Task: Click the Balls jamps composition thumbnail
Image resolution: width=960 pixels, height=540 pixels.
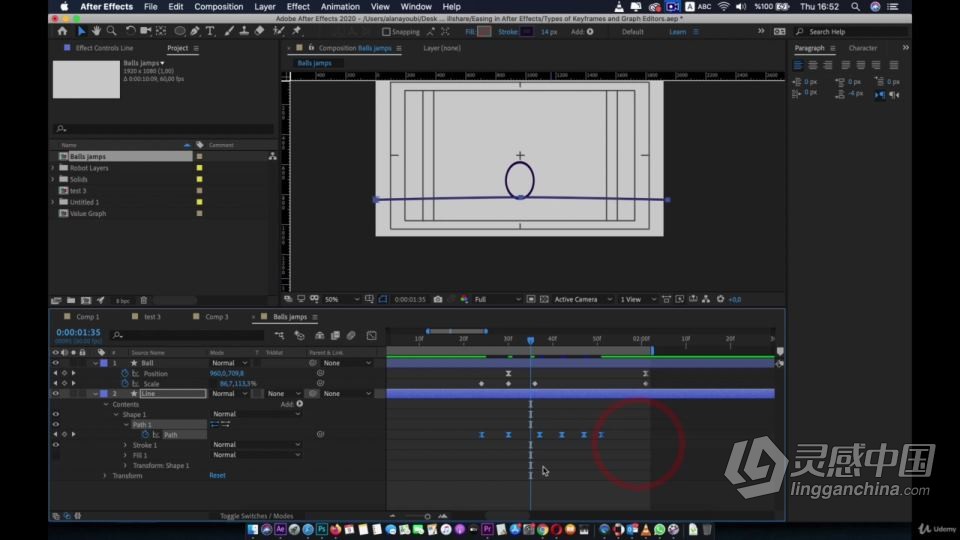Action: pos(86,79)
